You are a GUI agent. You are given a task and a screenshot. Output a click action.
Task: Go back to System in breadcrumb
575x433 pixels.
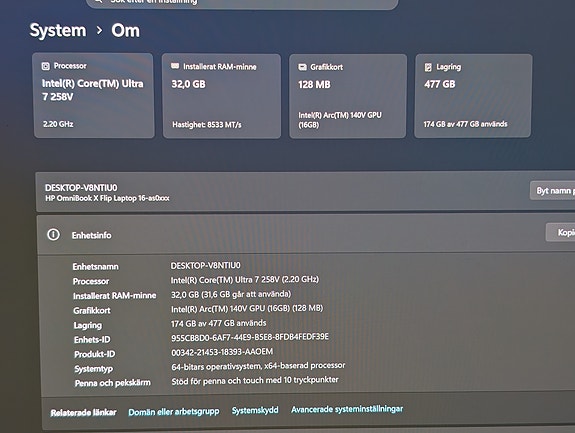58,30
